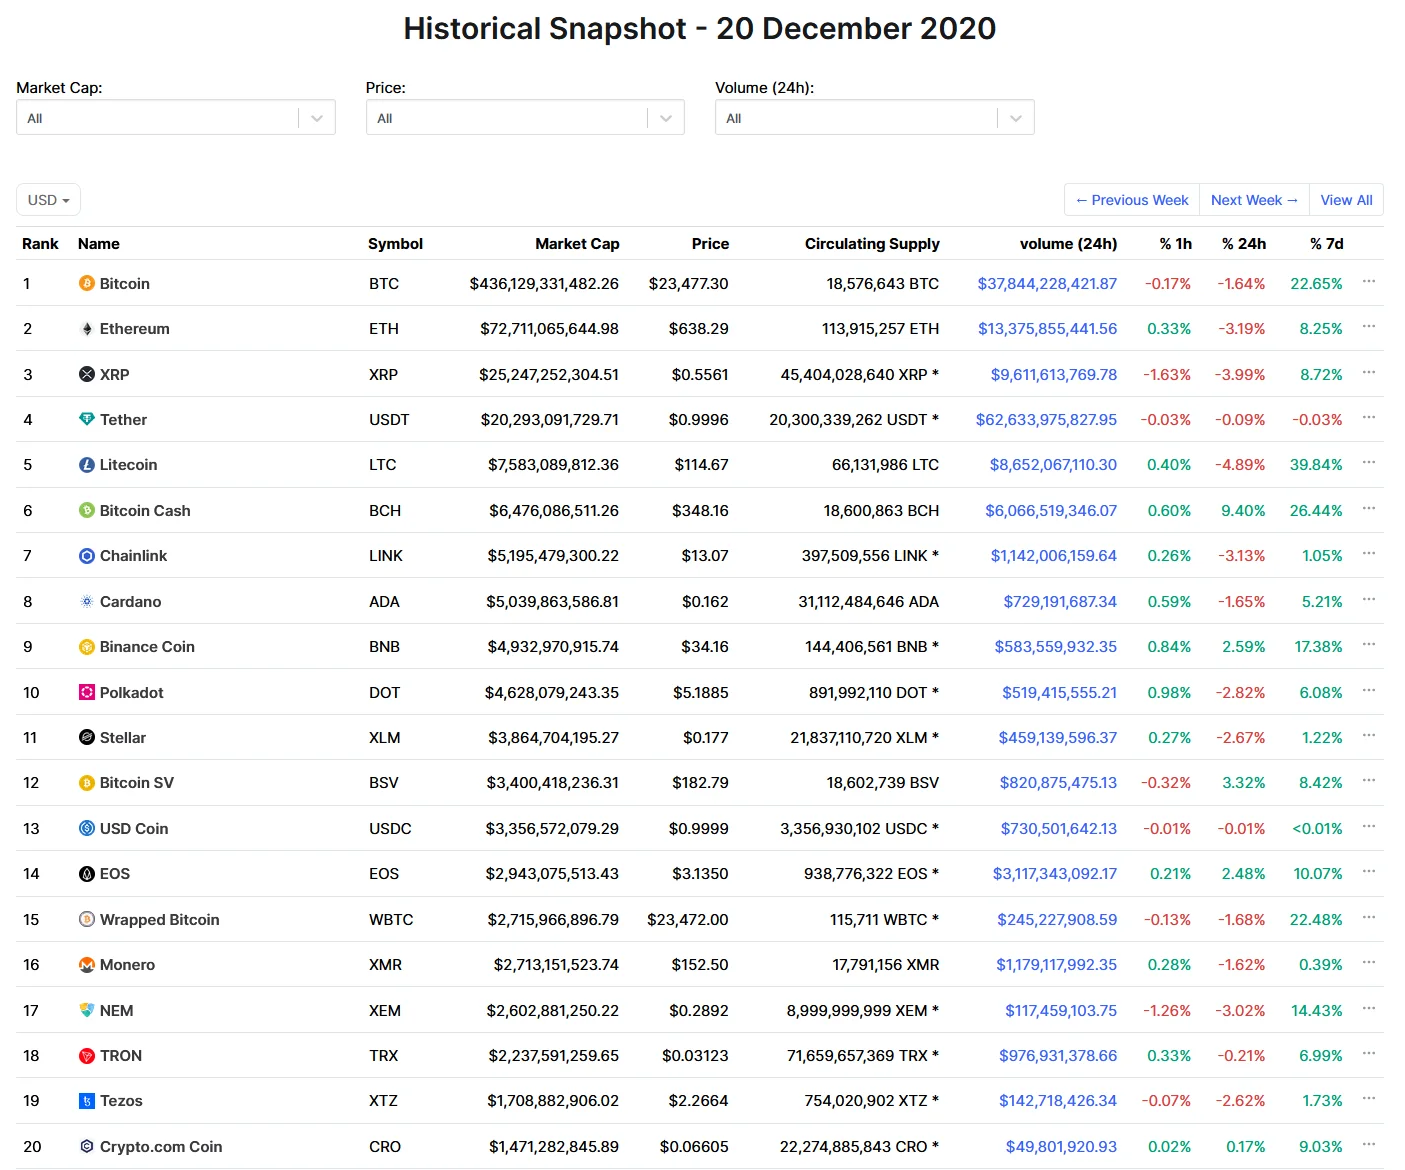Screen dimensions: 1405x1170
Task: Click the Bitcoin Cash logo icon
Action: click(87, 511)
